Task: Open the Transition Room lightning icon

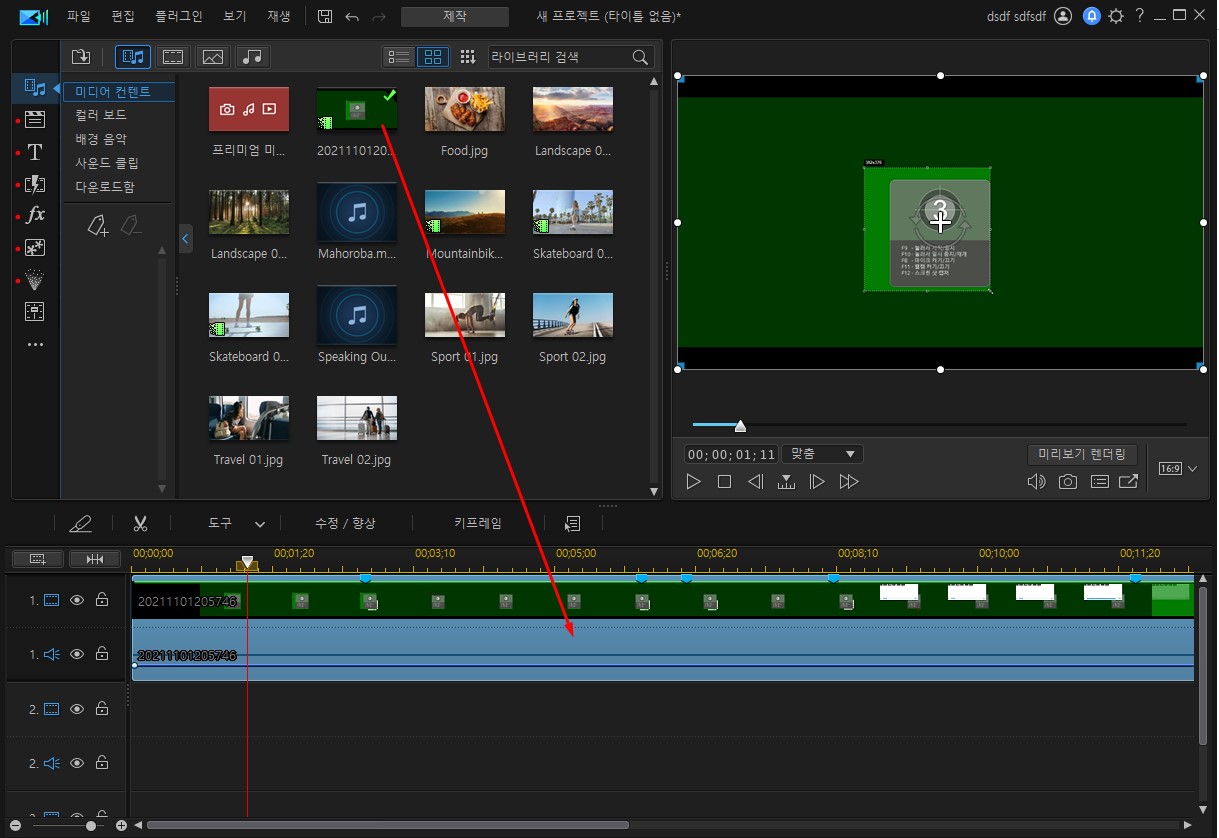Action: [35, 184]
